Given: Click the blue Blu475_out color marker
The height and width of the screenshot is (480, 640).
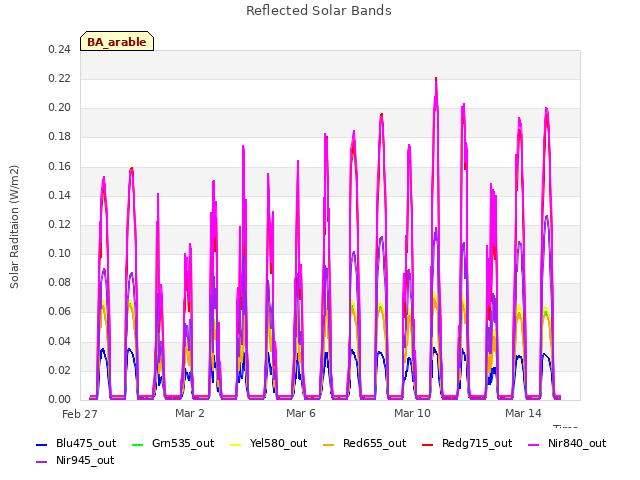Looking at the screenshot, I should click(x=42, y=444).
